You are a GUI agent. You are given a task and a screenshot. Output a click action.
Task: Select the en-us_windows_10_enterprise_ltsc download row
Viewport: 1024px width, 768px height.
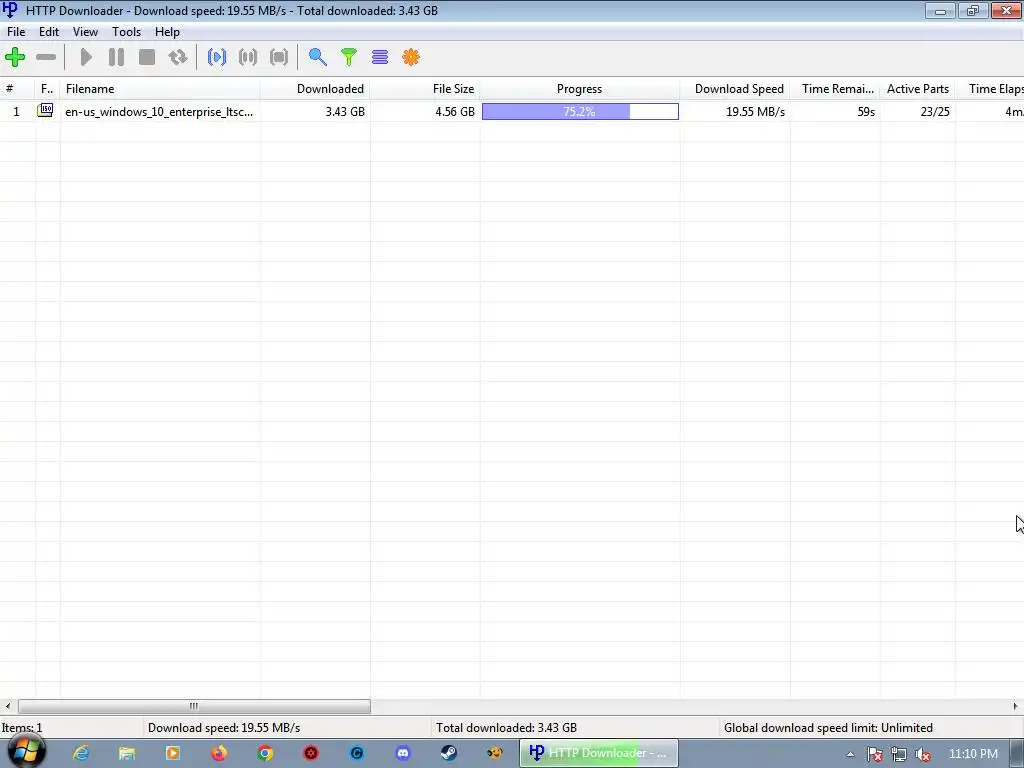pos(512,112)
